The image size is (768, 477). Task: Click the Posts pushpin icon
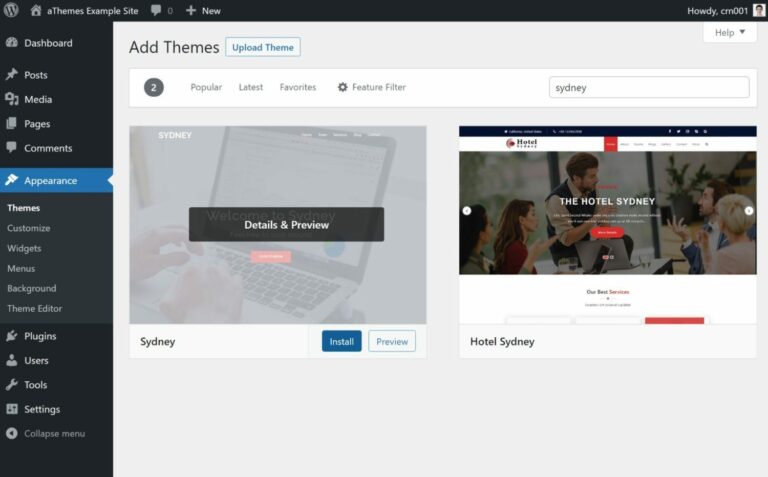point(12,74)
